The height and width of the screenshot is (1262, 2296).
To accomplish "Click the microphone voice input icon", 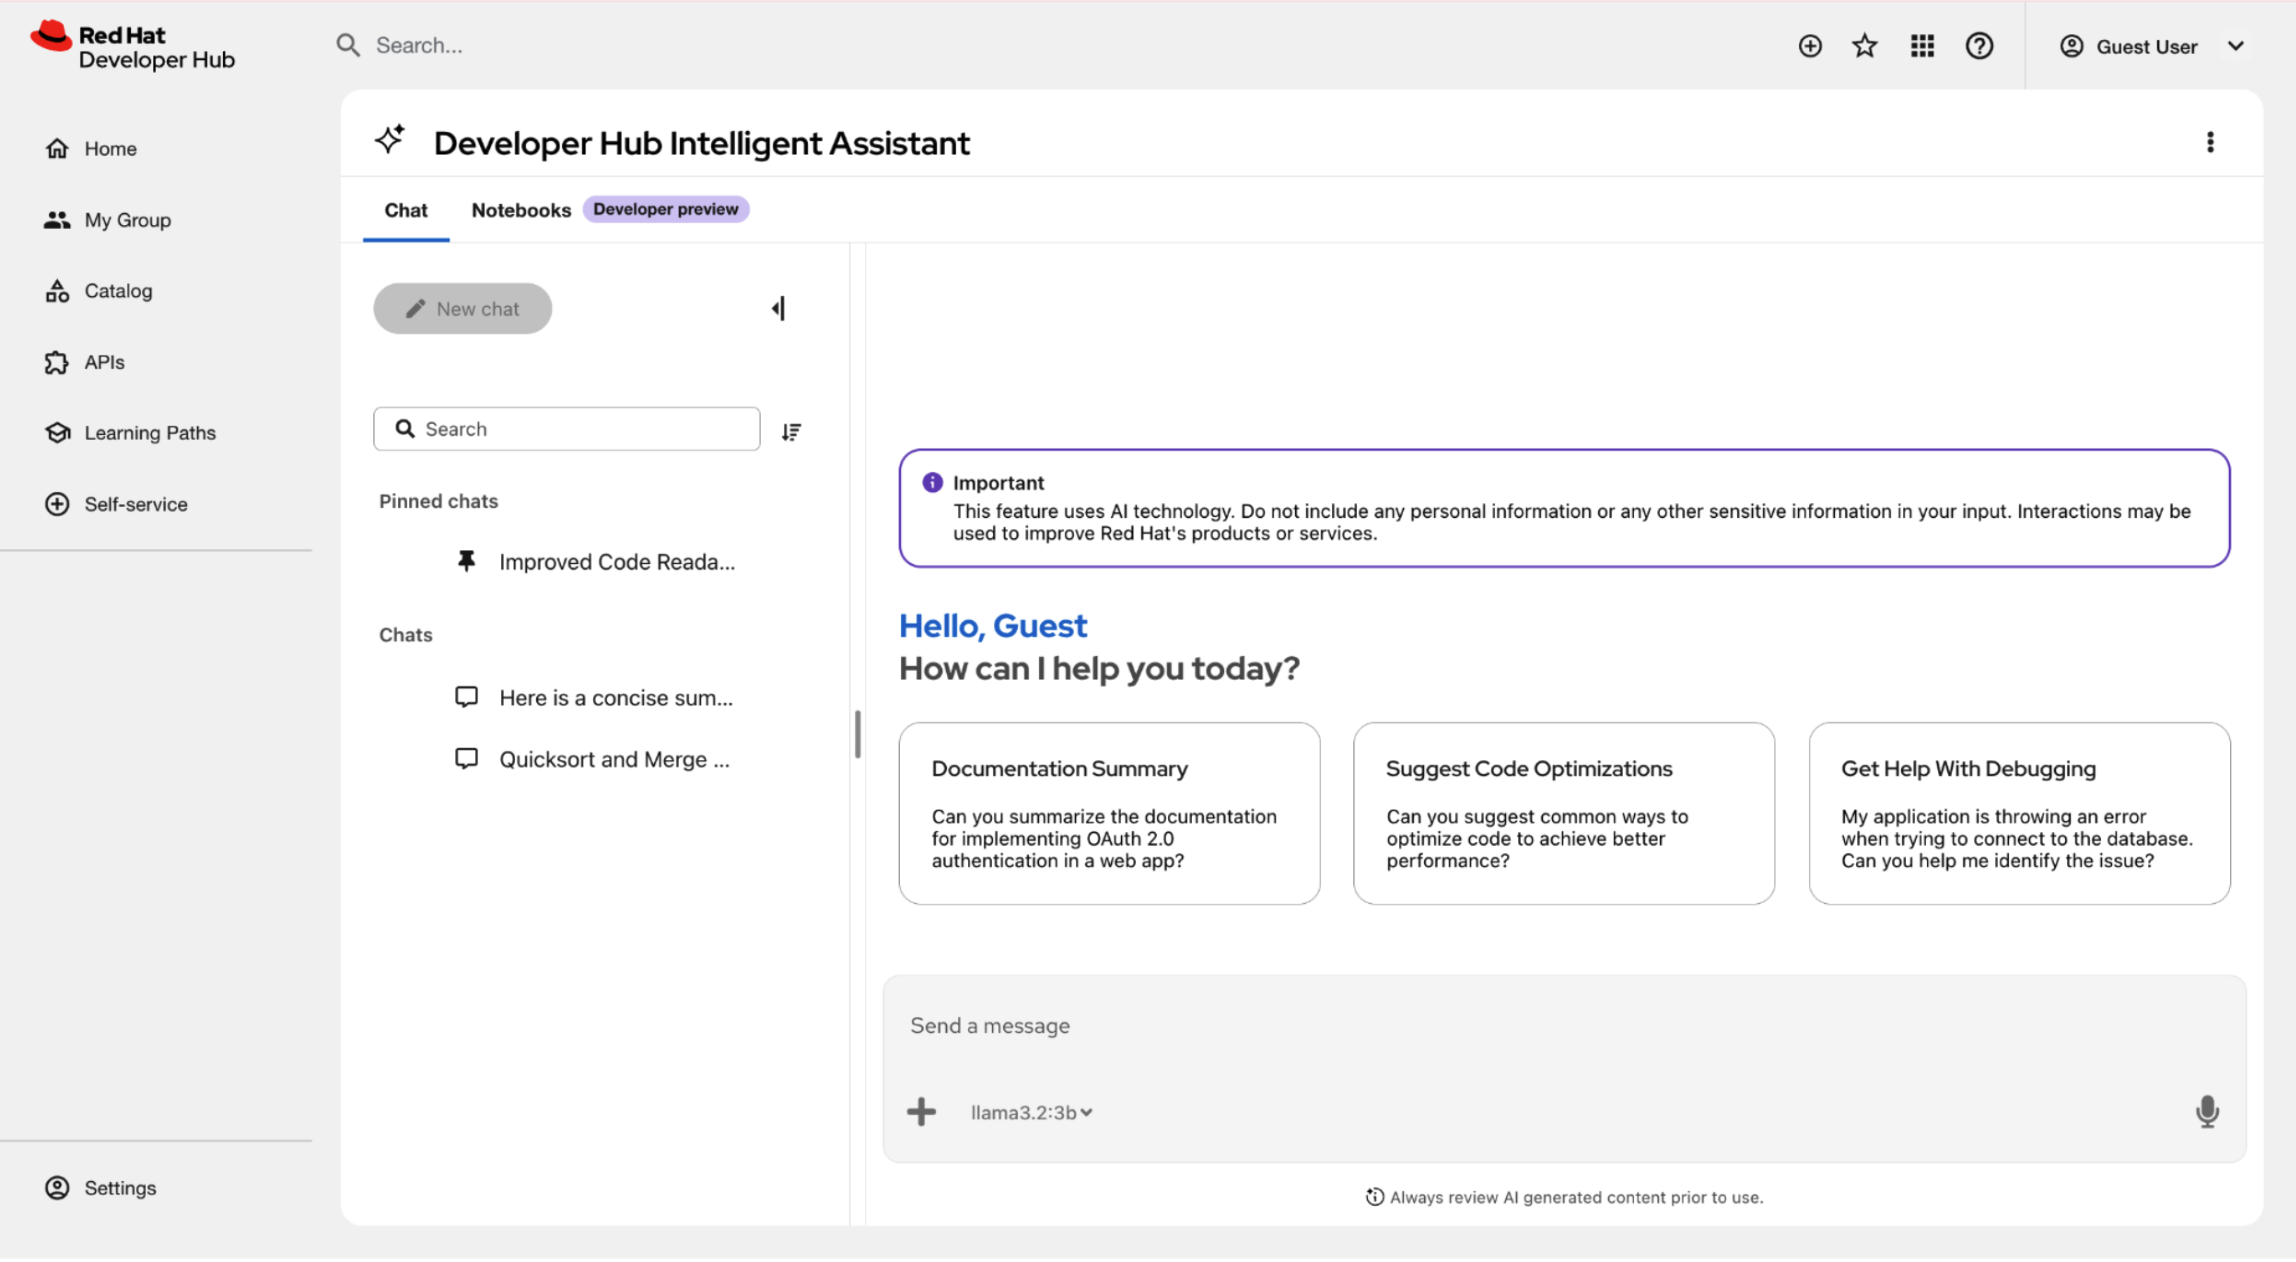I will [x=2207, y=1111].
